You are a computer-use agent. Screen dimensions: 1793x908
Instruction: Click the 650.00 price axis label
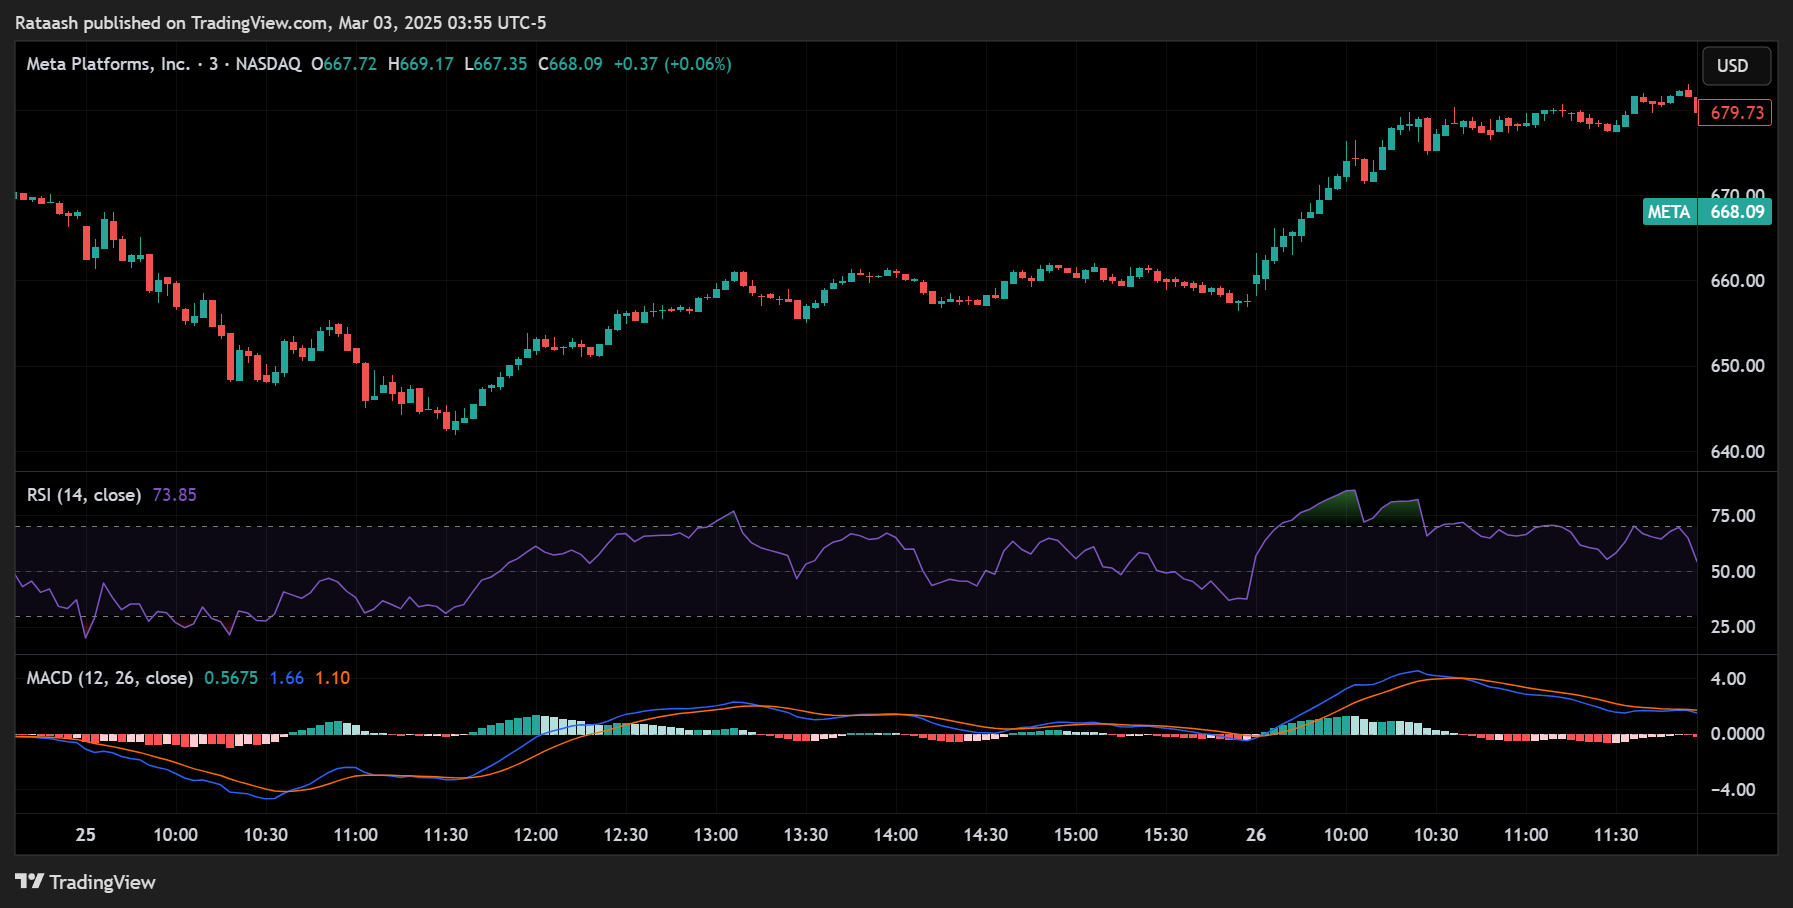1737,366
